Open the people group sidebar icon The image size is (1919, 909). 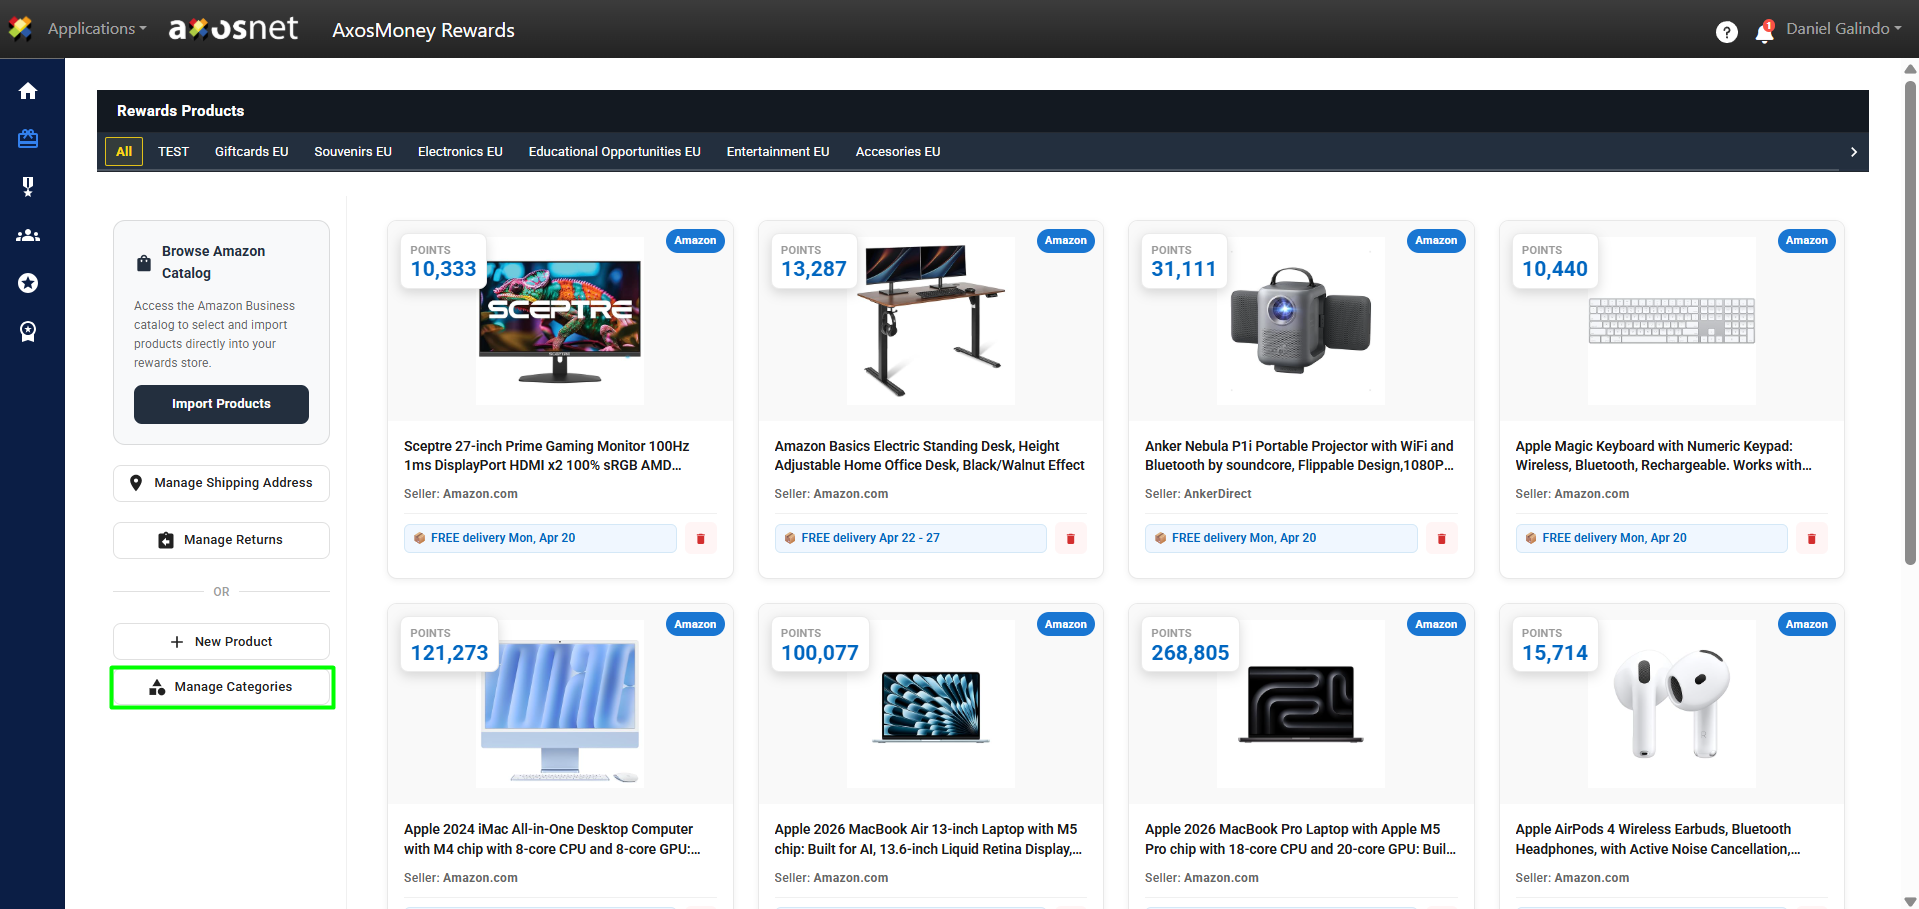[28, 235]
